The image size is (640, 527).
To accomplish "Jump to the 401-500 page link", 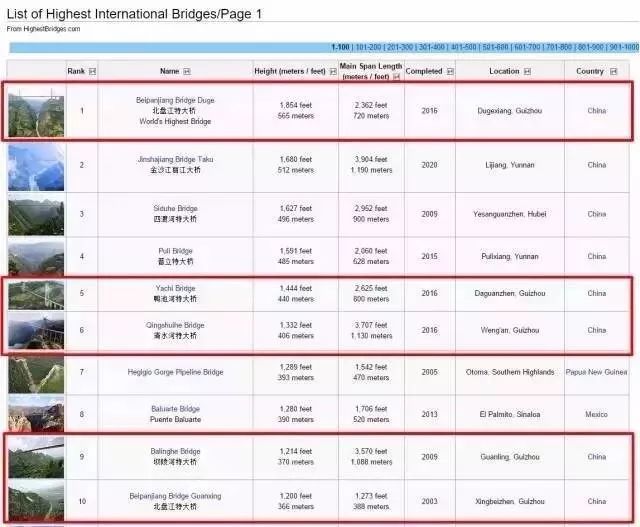I will click(x=464, y=47).
